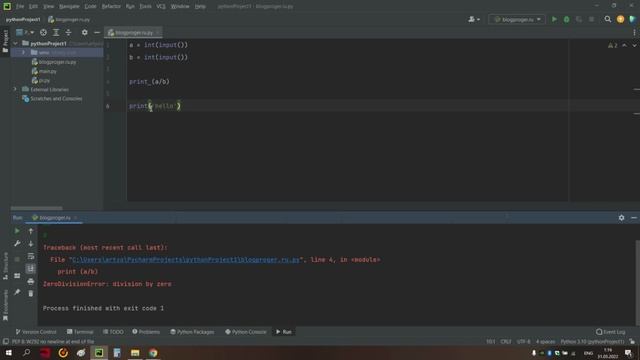Expand External Libraries node
The height and width of the screenshot is (360, 640).
pos(16,89)
